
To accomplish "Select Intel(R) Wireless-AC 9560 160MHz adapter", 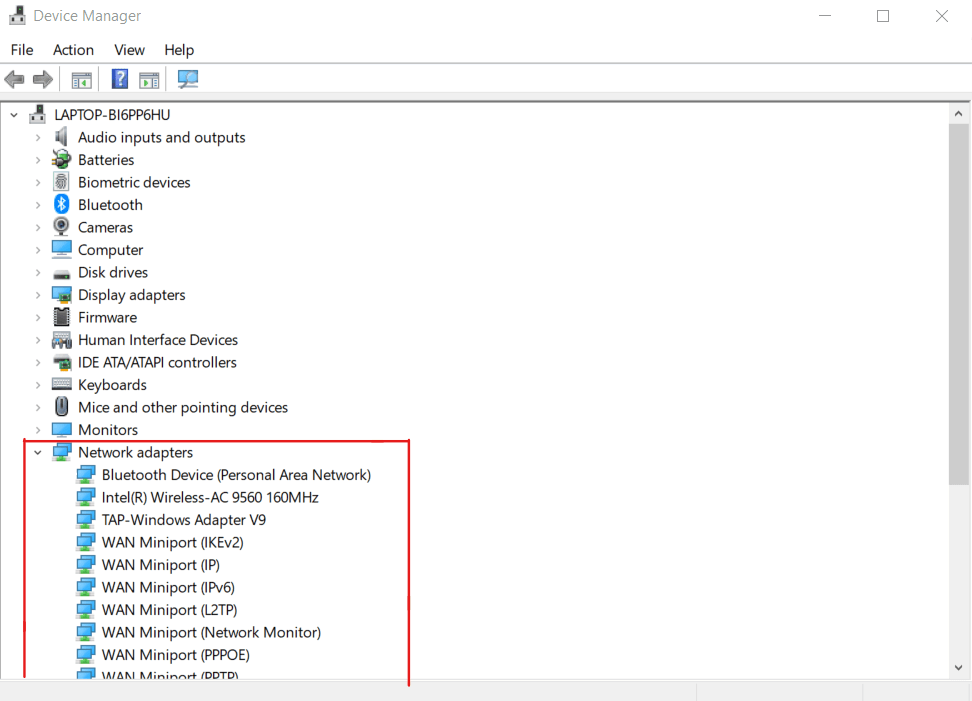I will [210, 498].
